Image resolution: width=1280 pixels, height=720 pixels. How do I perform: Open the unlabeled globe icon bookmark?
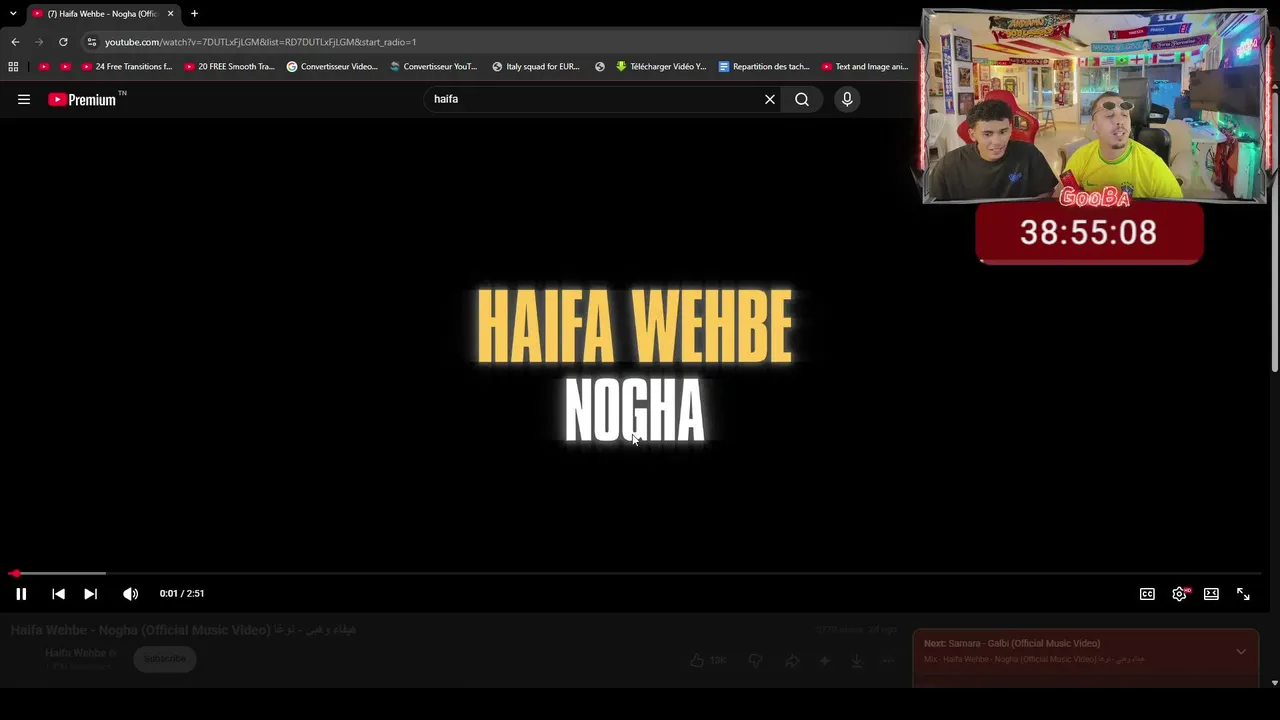600,67
